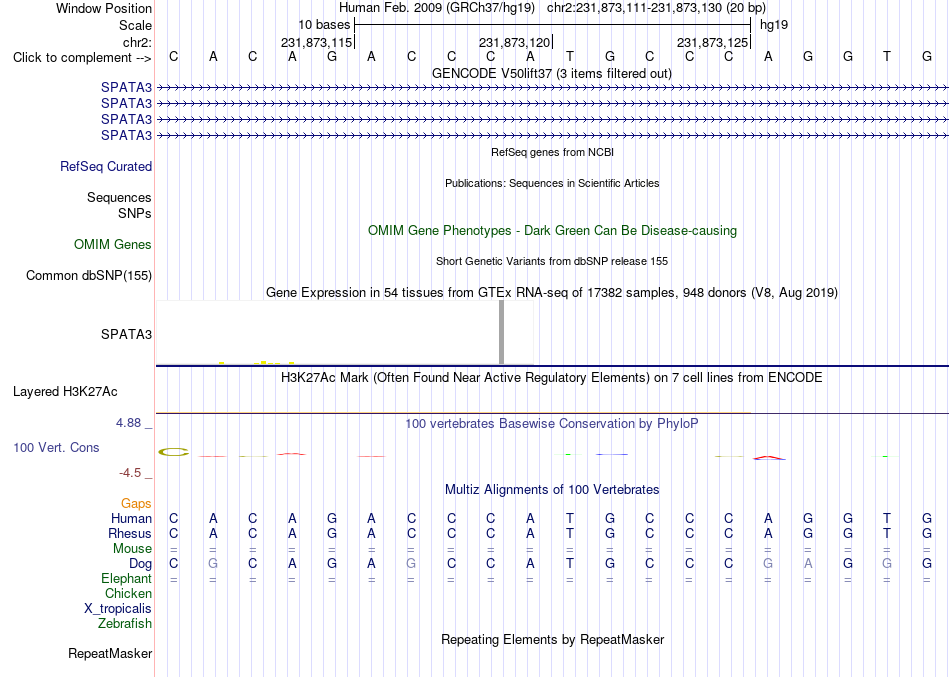Click the '100 Vert. Cons' track label
The image size is (950, 677).
click(x=56, y=447)
